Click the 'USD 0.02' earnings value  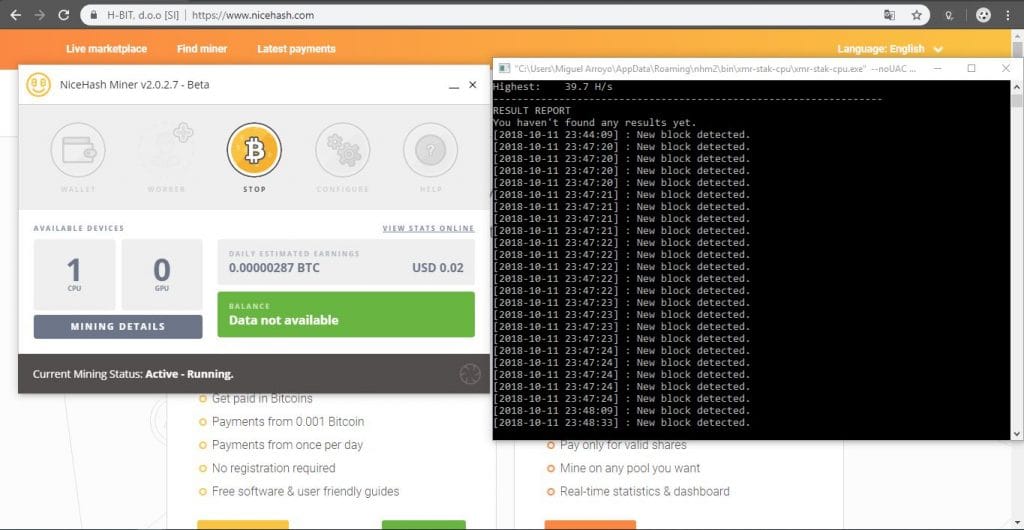click(x=438, y=268)
